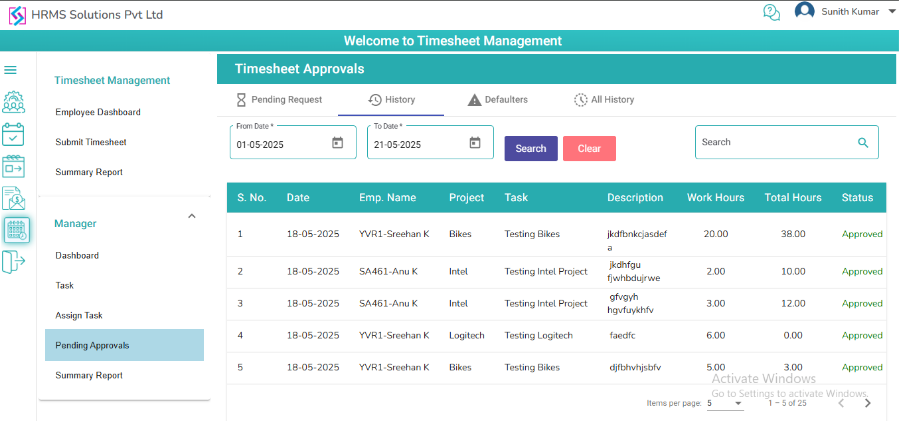Click the employee team icon in sidebar
This screenshot has height=421, width=900.
[x=14, y=102]
